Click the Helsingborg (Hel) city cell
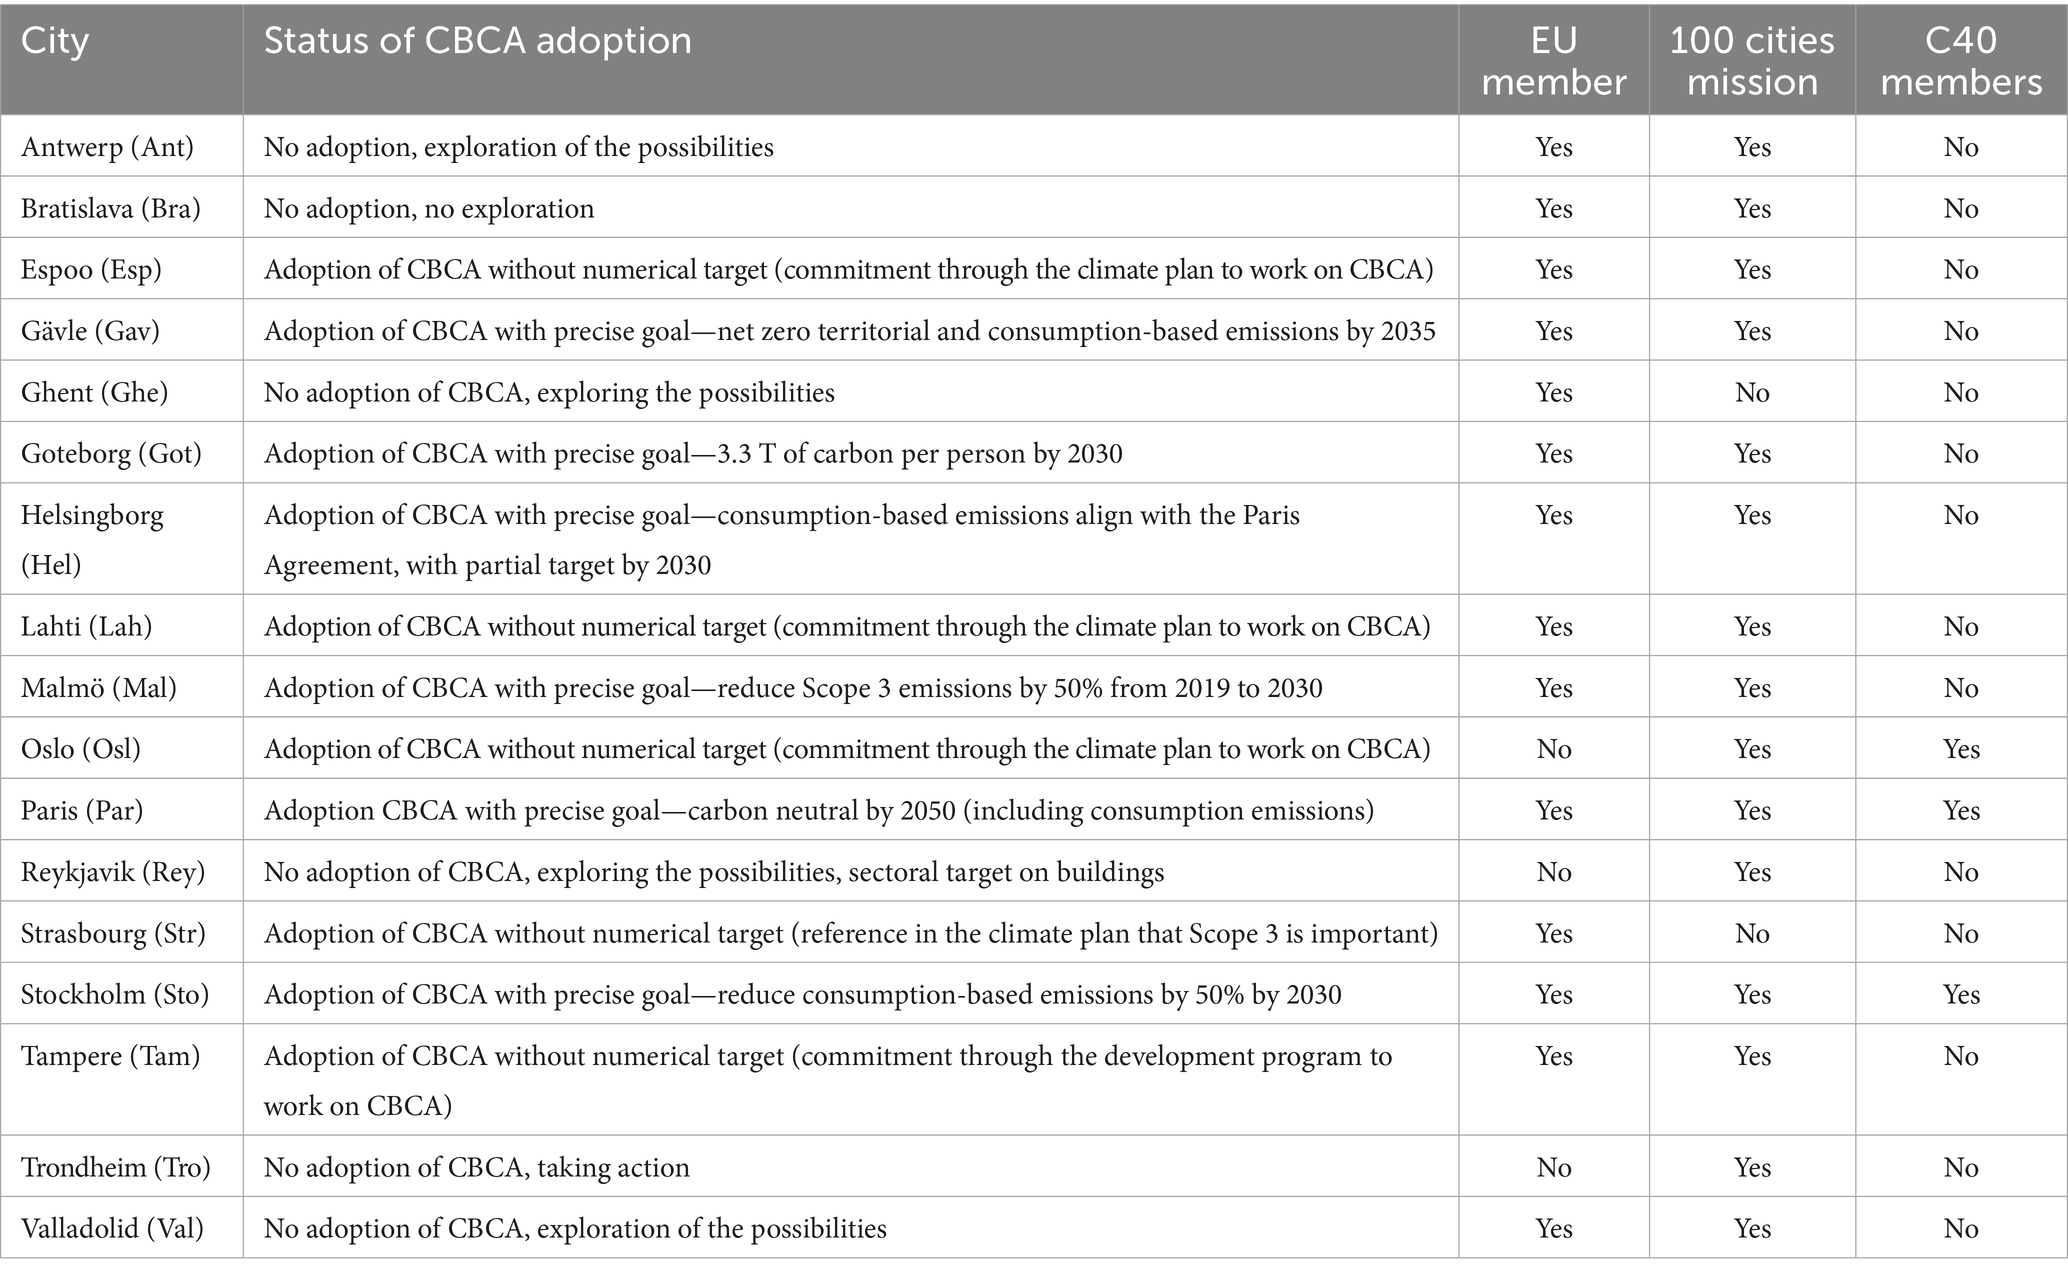The height and width of the screenshot is (1276, 2068). pyautogui.click(x=92, y=539)
